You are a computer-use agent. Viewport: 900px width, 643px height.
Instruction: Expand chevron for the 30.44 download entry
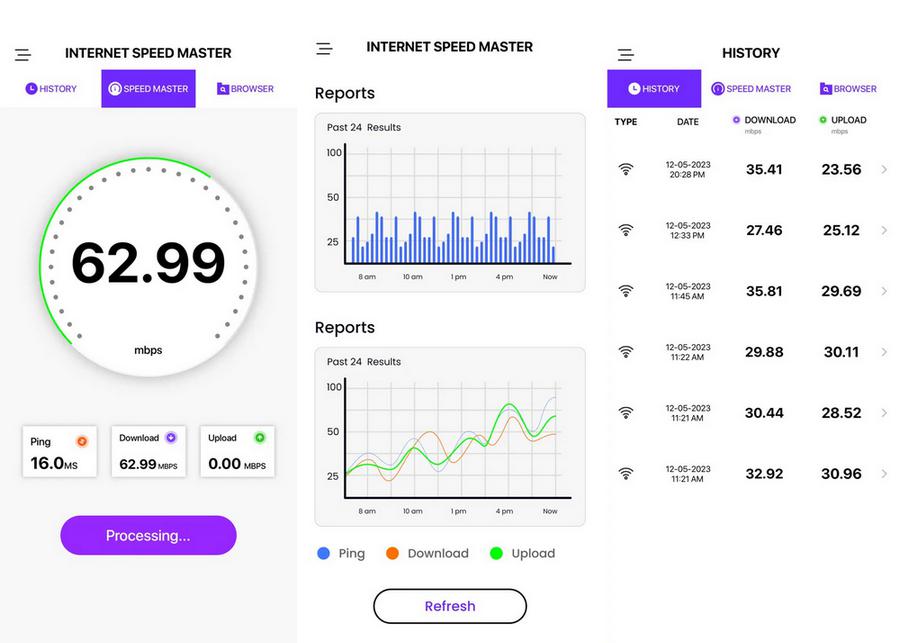click(884, 413)
